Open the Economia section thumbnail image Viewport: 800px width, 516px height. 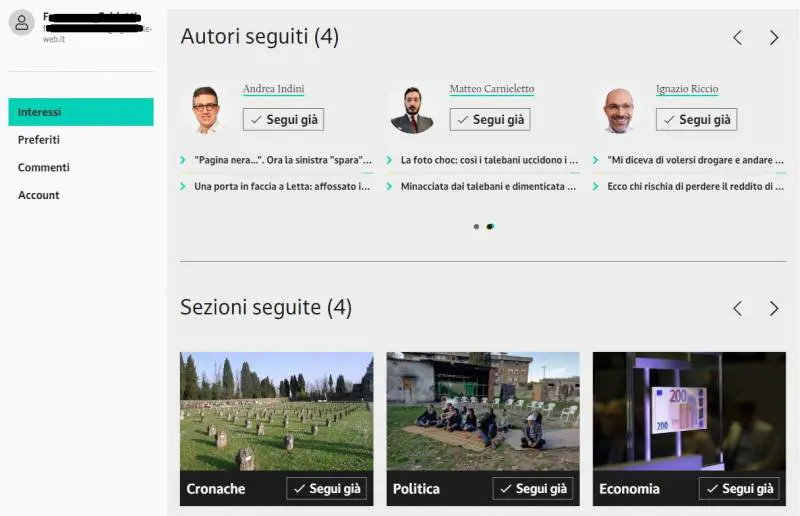coord(689,410)
